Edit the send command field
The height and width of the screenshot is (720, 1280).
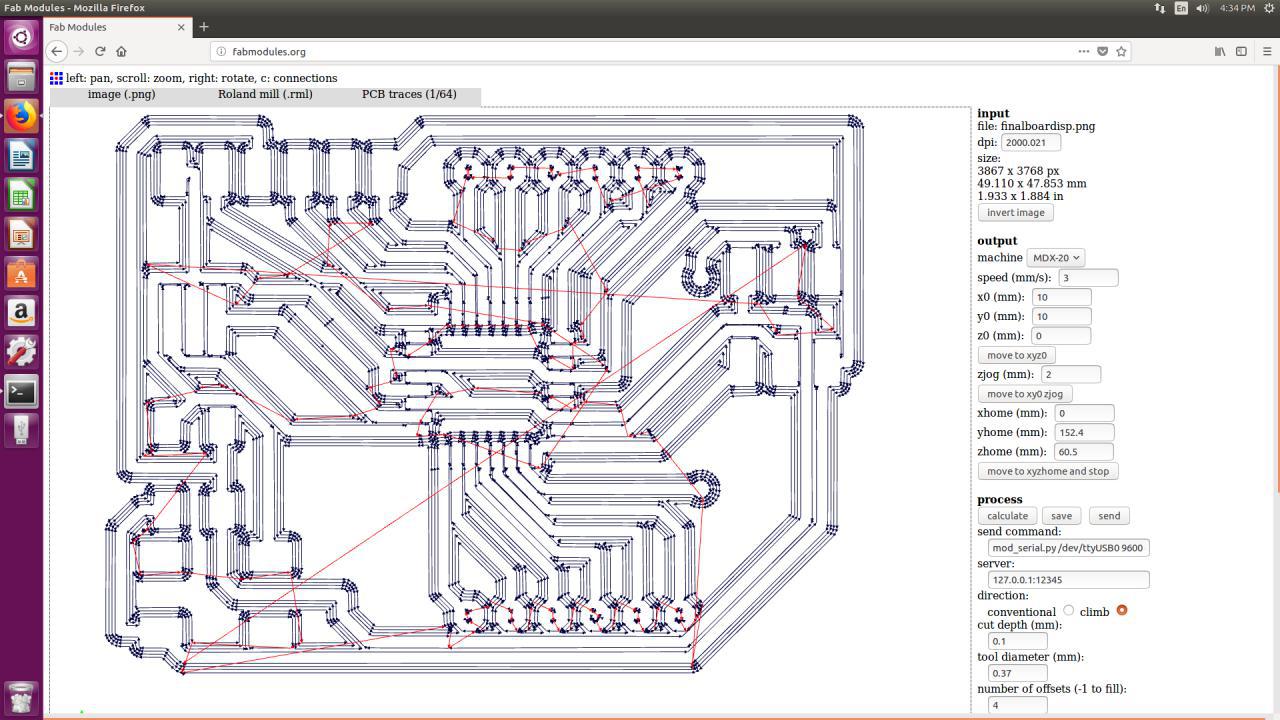[1068, 548]
